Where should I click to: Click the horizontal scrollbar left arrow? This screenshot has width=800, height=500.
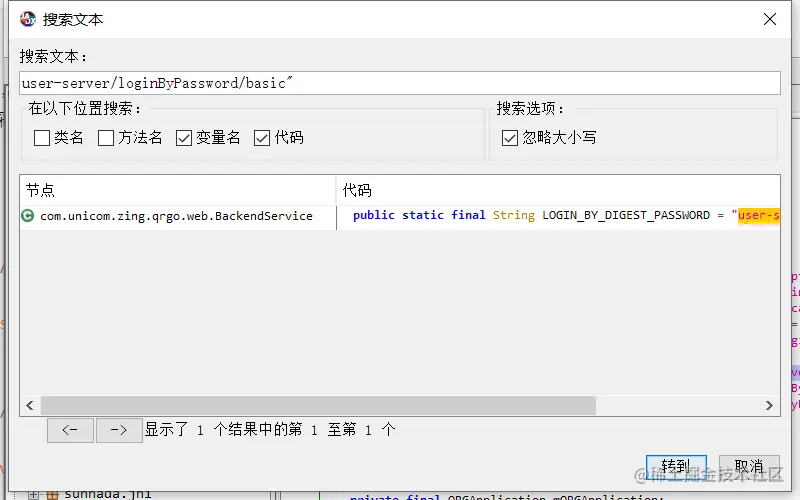coord(30,406)
